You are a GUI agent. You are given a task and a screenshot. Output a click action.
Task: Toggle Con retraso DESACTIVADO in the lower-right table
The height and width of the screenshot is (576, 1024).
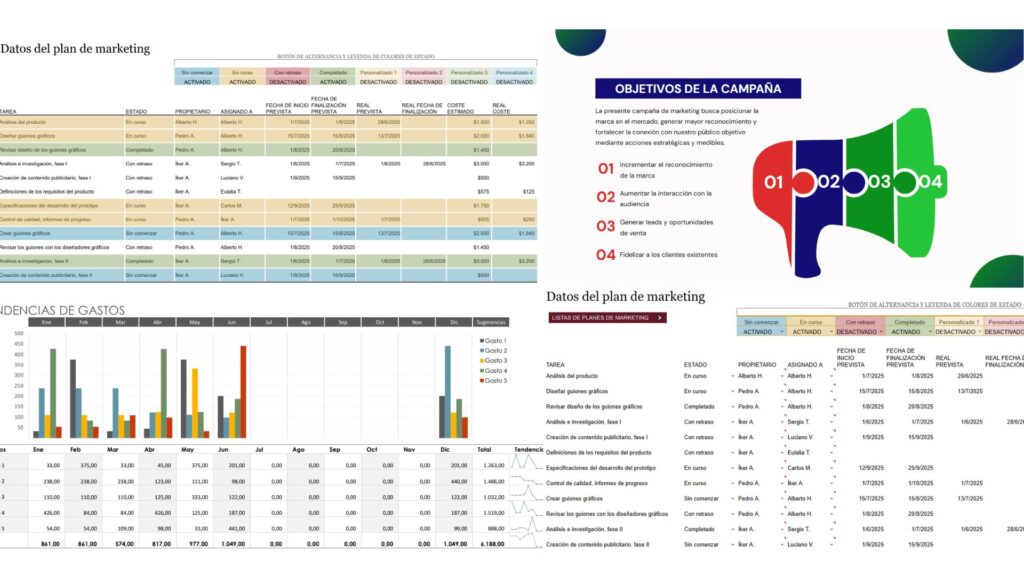tap(858, 331)
